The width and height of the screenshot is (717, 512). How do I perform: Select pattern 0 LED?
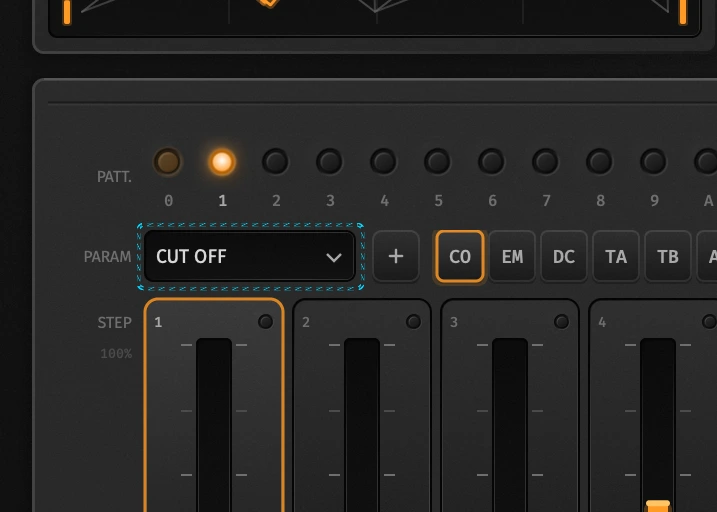(x=167, y=161)
